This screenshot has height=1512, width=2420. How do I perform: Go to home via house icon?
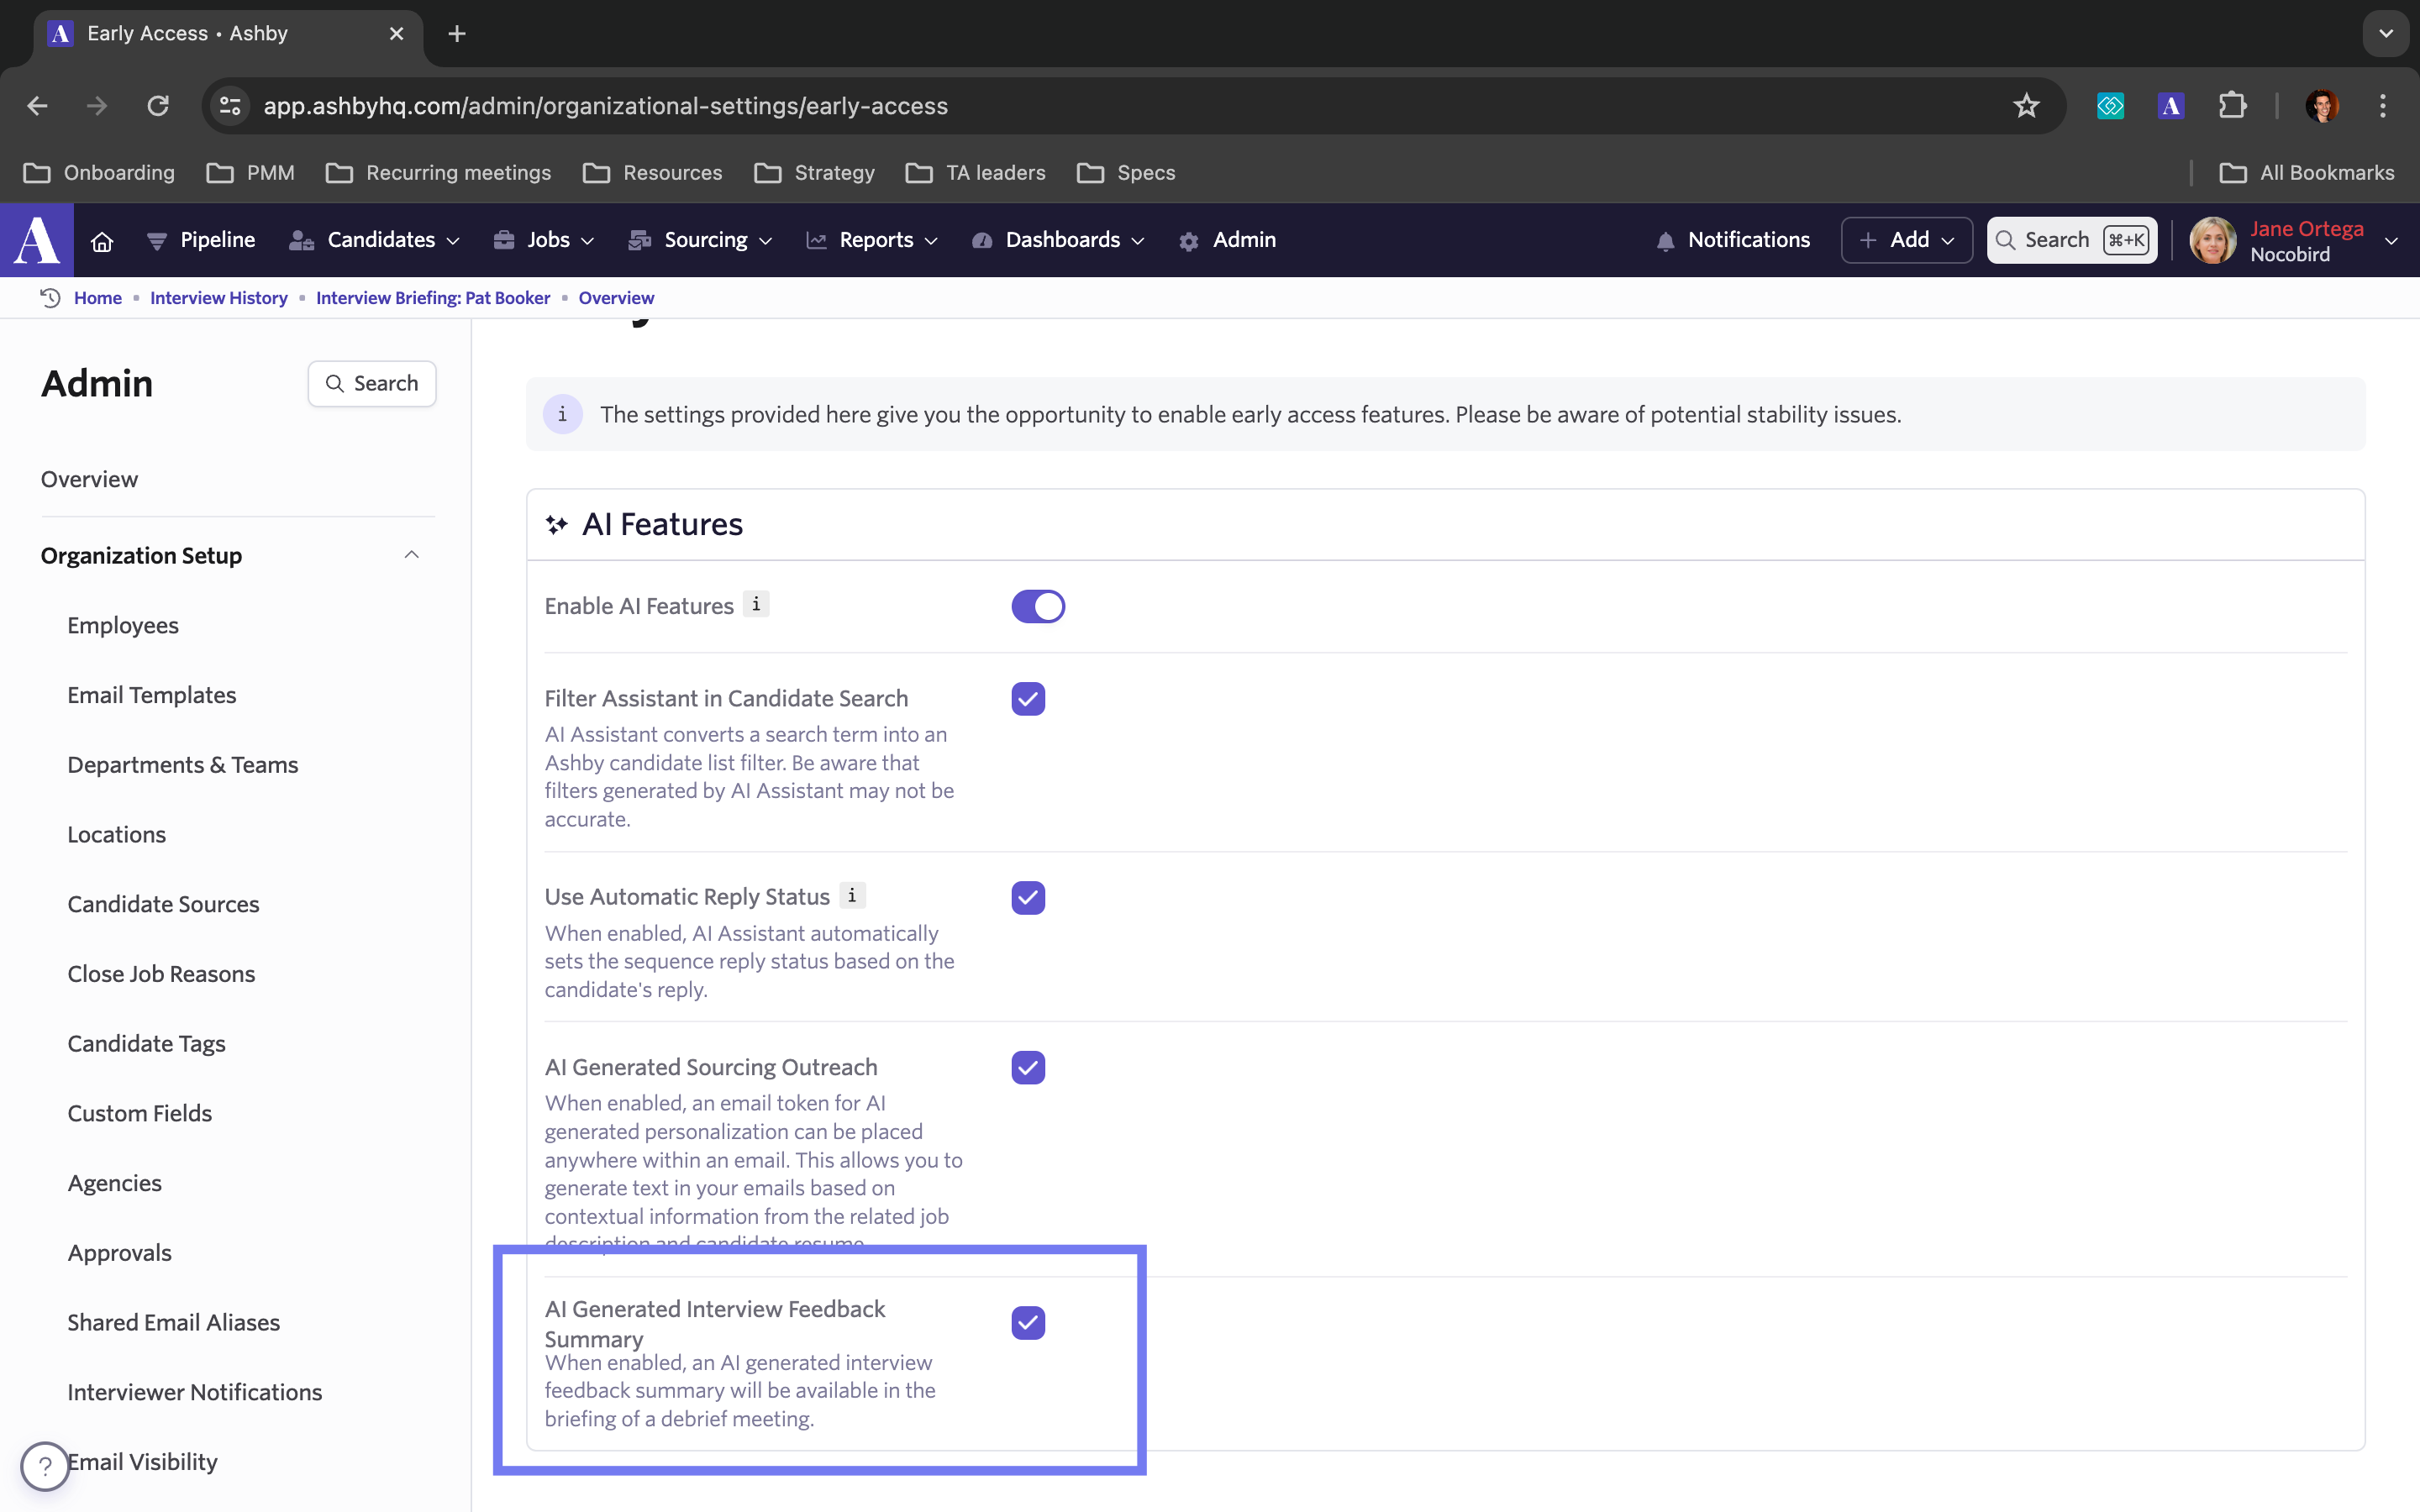tap(102, 241)
